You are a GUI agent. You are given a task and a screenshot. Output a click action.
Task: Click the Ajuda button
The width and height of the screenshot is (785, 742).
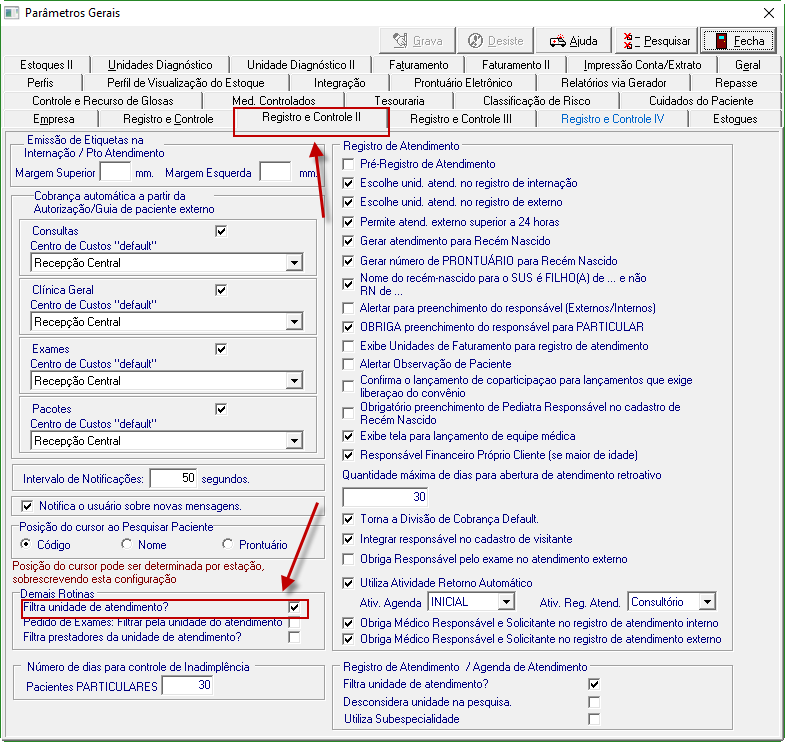[573, 41]
